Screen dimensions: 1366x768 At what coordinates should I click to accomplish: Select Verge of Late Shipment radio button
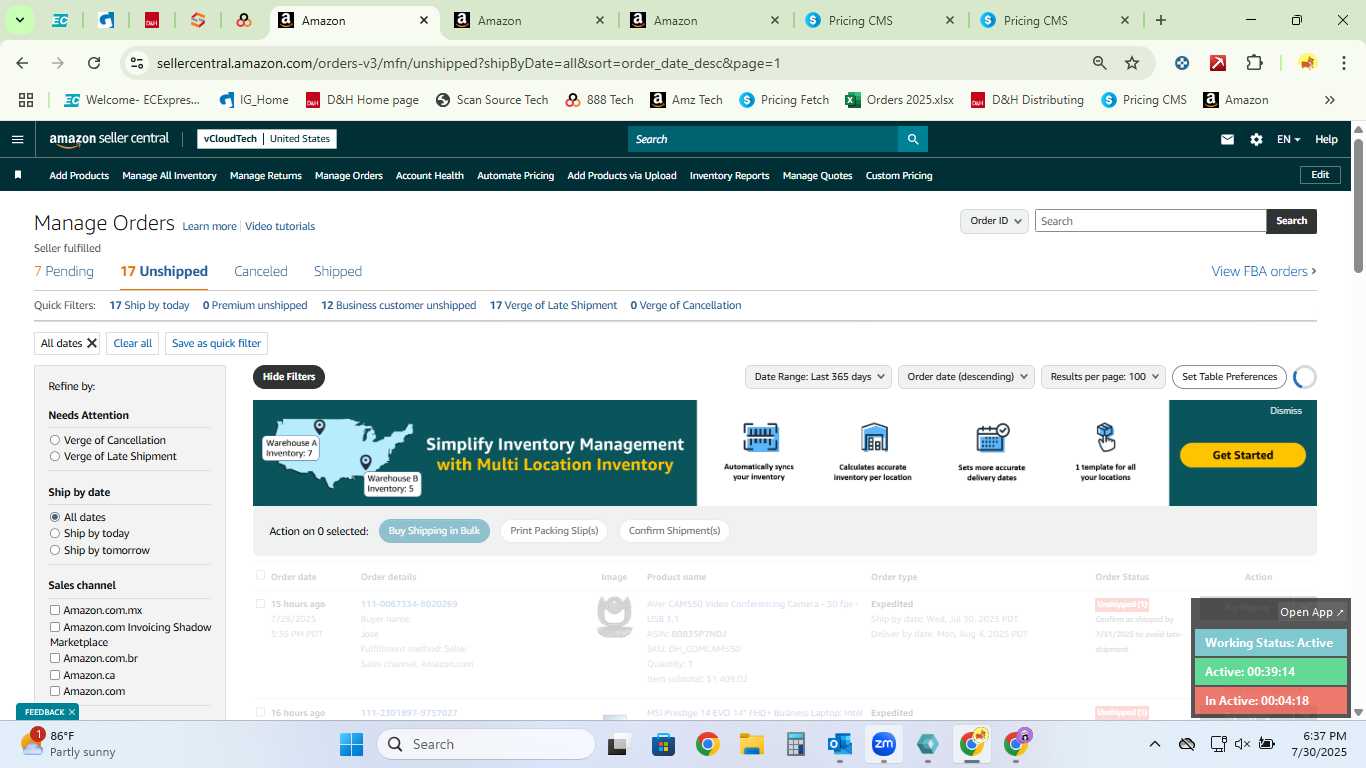(x=55, y=456)
